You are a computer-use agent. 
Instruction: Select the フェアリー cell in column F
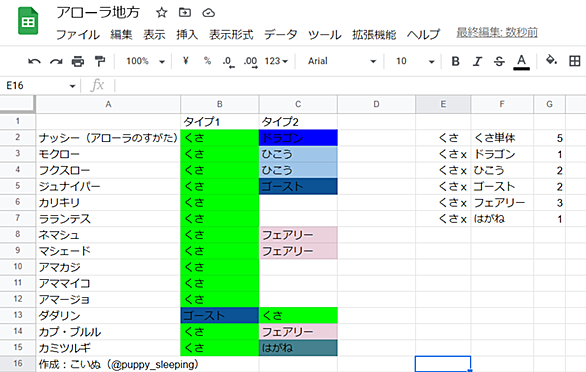click(502, 202)
